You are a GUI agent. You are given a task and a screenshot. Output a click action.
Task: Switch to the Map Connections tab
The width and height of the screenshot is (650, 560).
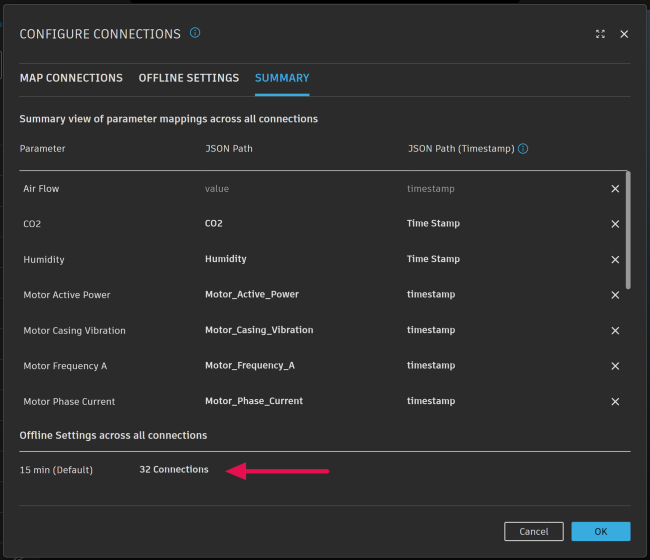point(71,78)
